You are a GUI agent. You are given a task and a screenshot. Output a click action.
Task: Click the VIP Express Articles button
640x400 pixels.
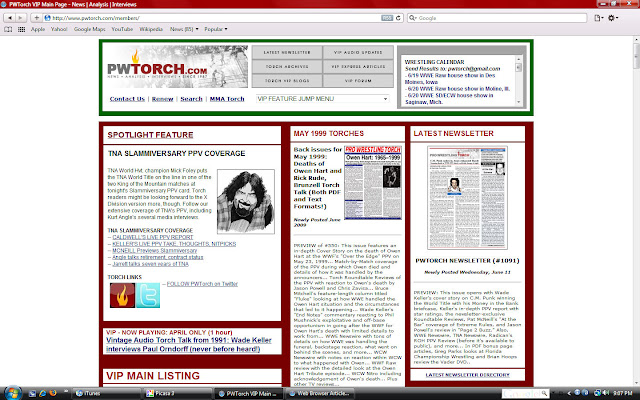(358, 67)
